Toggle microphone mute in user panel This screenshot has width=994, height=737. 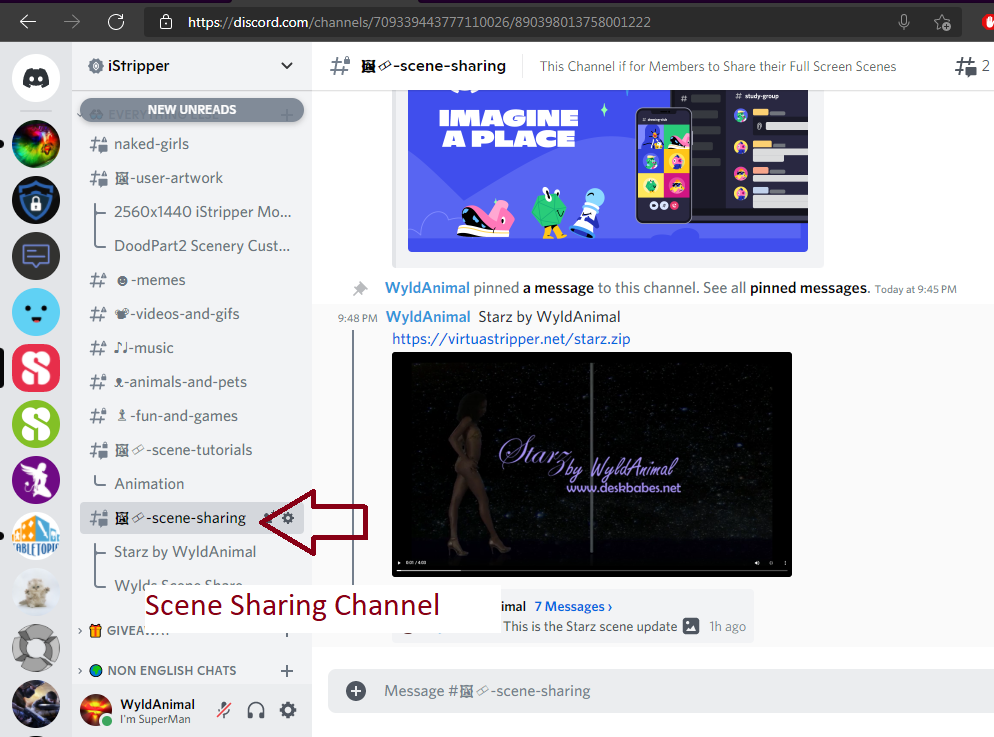tap(224, 710)
